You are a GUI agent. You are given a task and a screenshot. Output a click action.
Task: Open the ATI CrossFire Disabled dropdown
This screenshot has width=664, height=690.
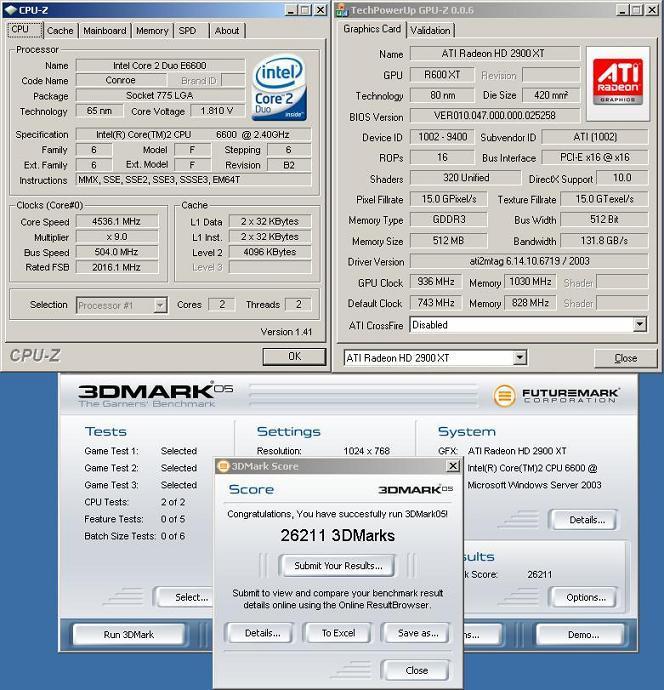coord(639,325)
